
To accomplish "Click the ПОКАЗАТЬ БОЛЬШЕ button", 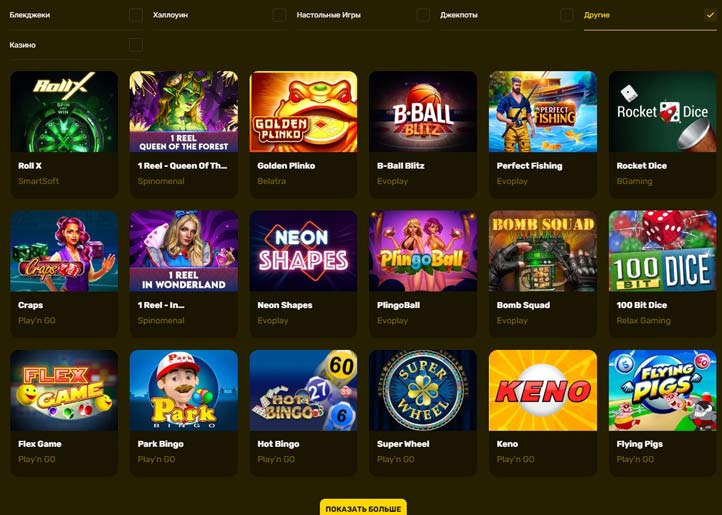I will pyautogui.click(x=363, y=508).
